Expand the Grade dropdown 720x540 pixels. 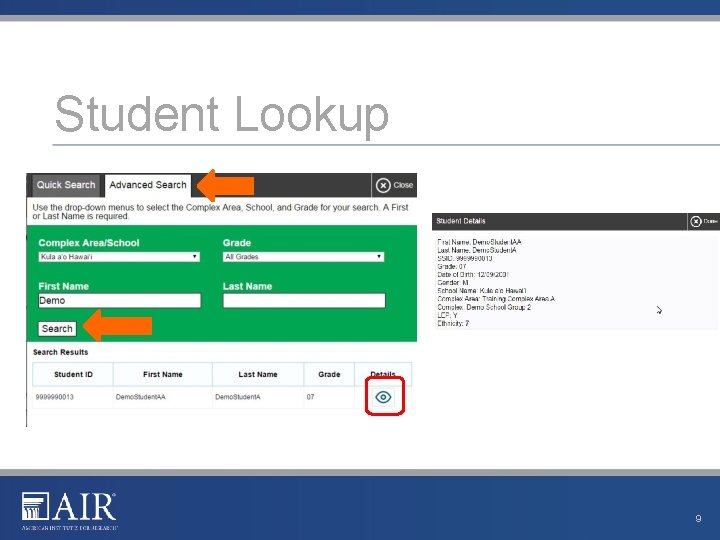[x=304, y=257]
